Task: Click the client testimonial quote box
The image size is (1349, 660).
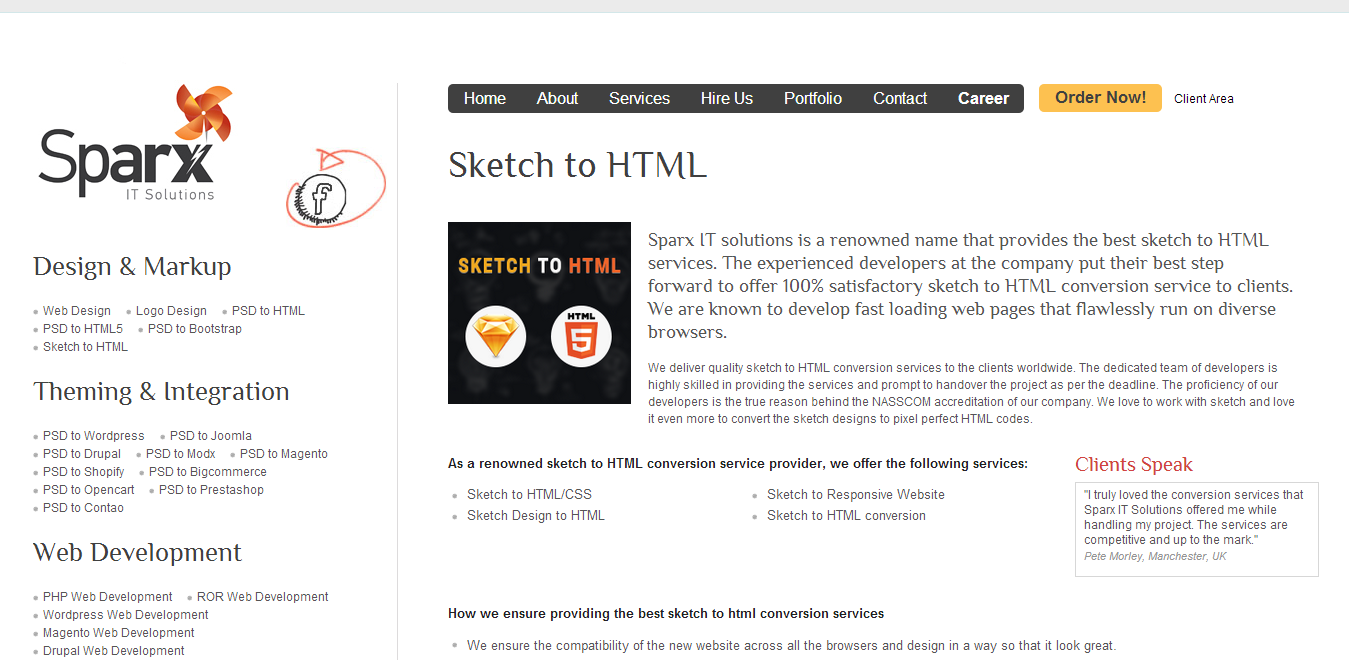Action: coord(1197,530)
